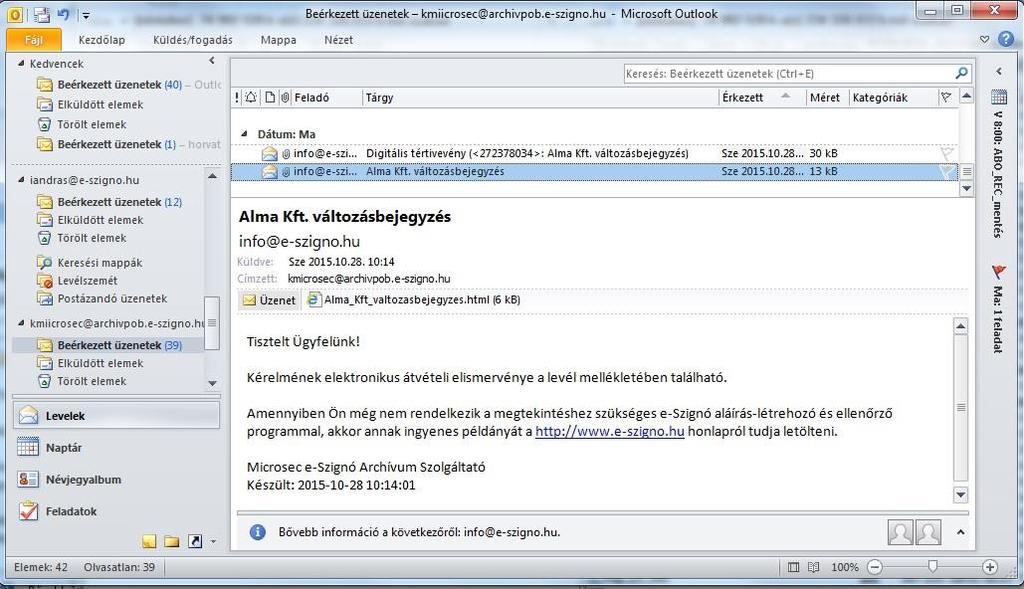Click the search magnifier icon

pyautogui.click(x=961, y=73)
